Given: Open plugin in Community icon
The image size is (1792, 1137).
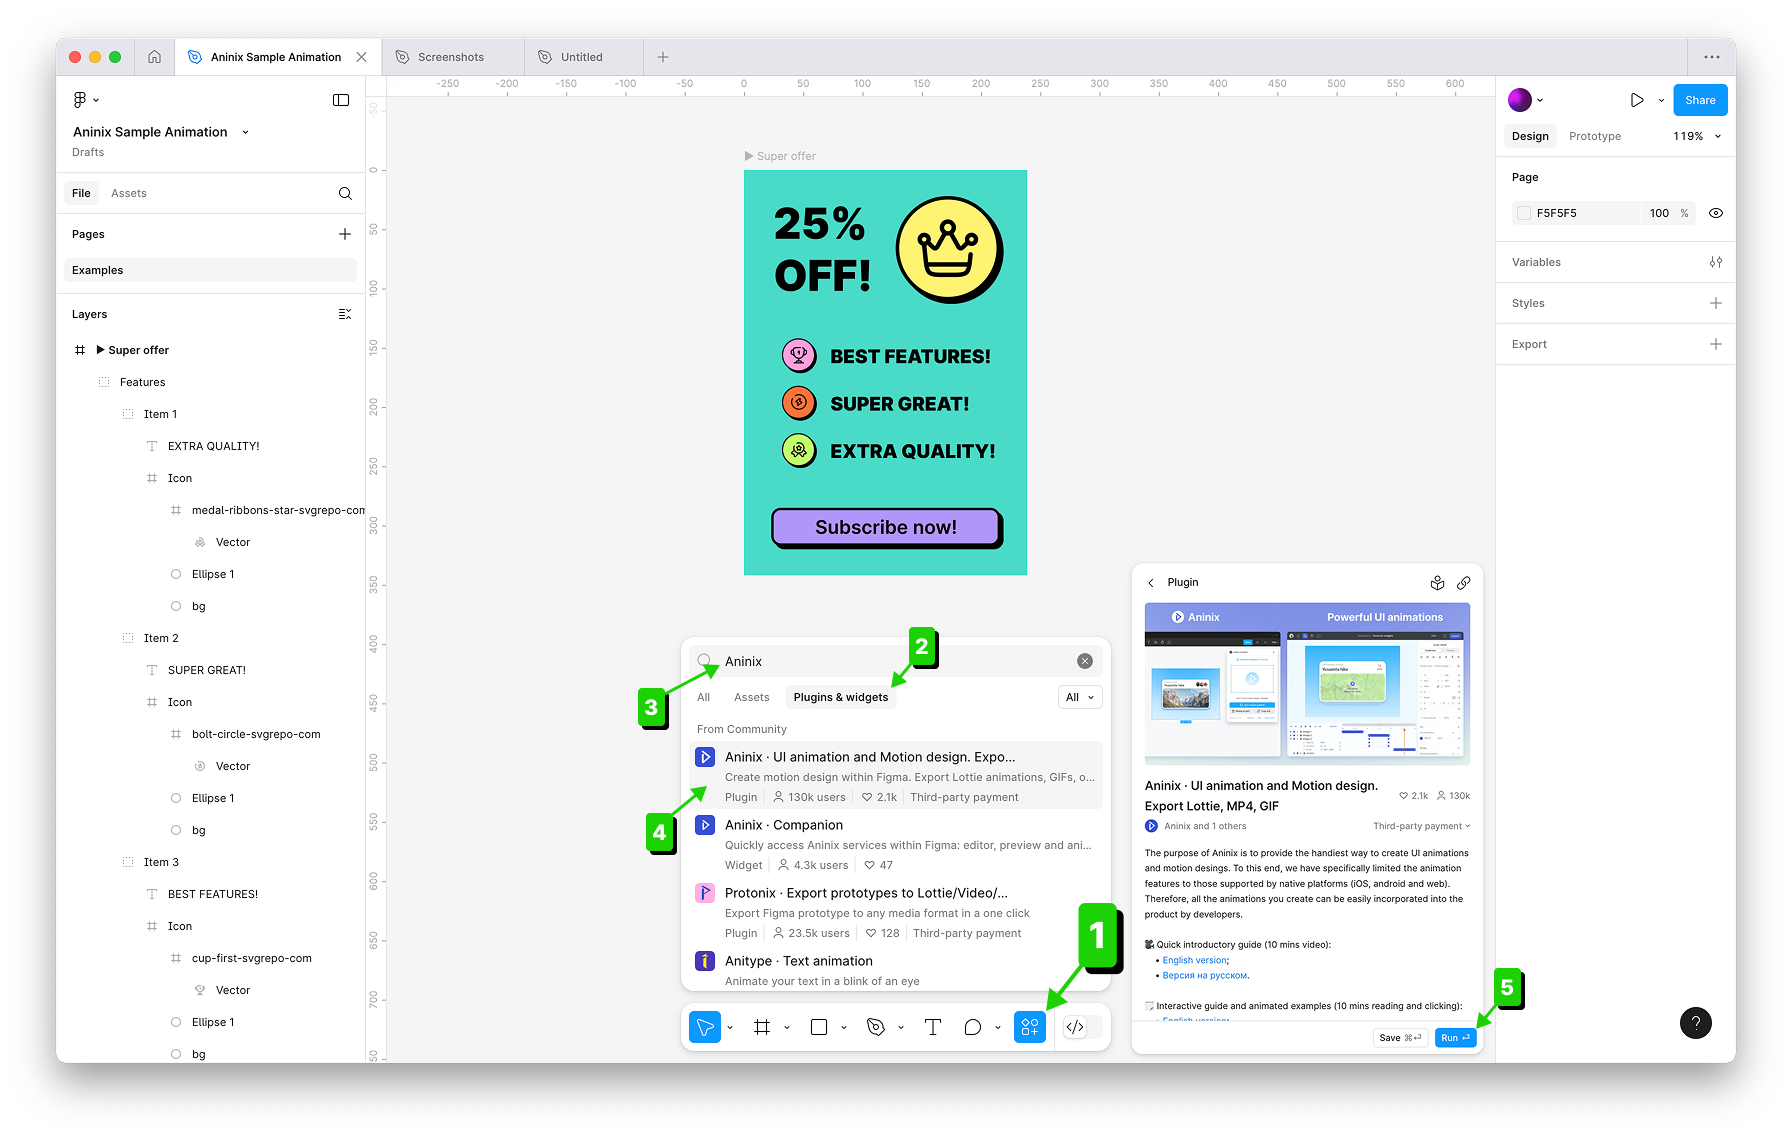Looking at the screenshot, I should point(1437,582).
